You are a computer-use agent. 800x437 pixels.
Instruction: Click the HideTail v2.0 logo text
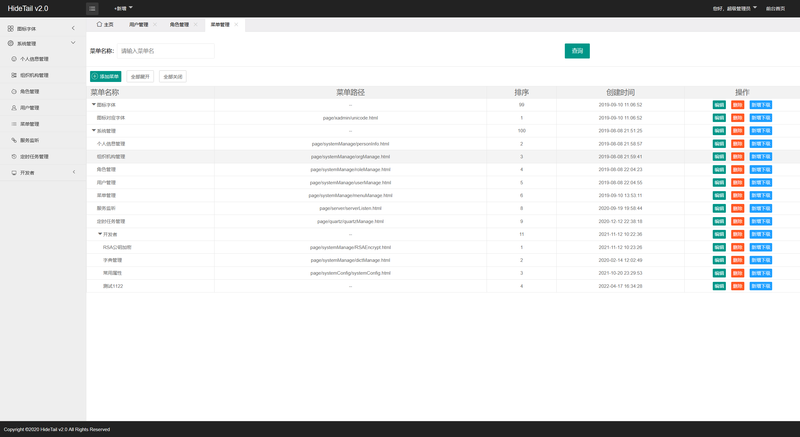click(28, 8)
